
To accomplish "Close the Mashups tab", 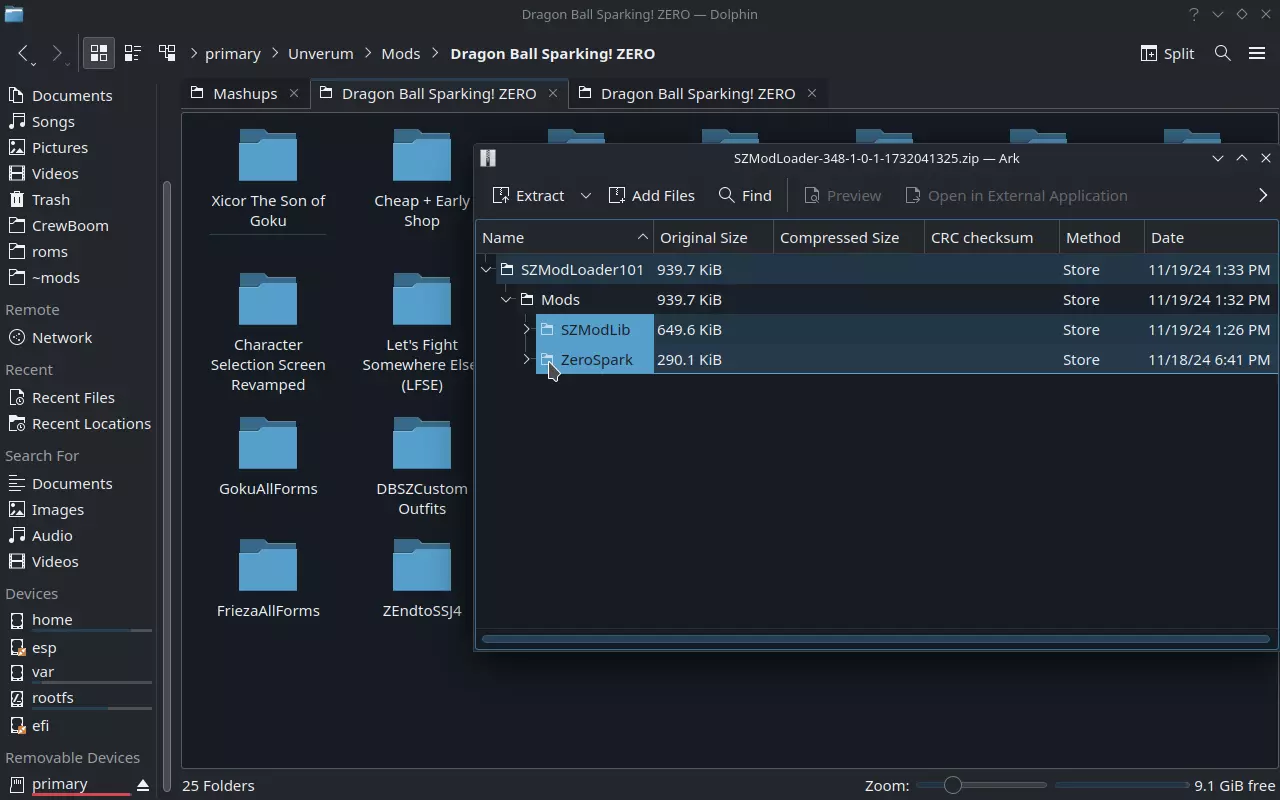I will pyautogui.click(x=294, y=93).
